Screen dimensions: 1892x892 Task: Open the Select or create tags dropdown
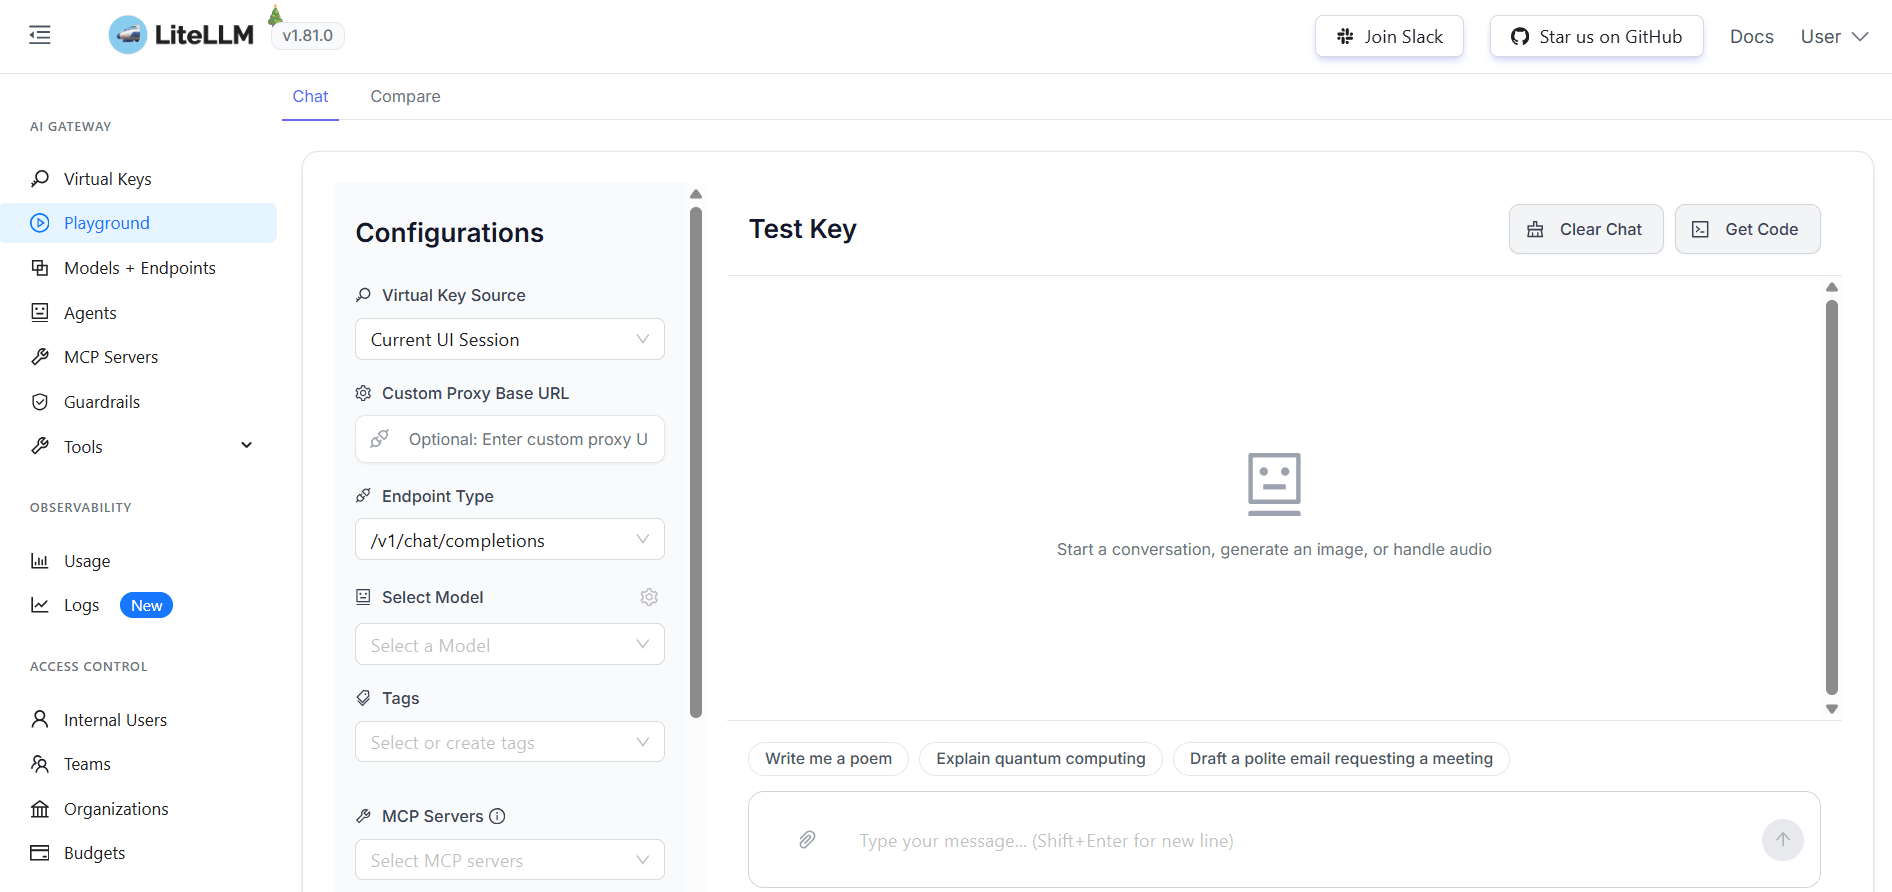[510, 742]
